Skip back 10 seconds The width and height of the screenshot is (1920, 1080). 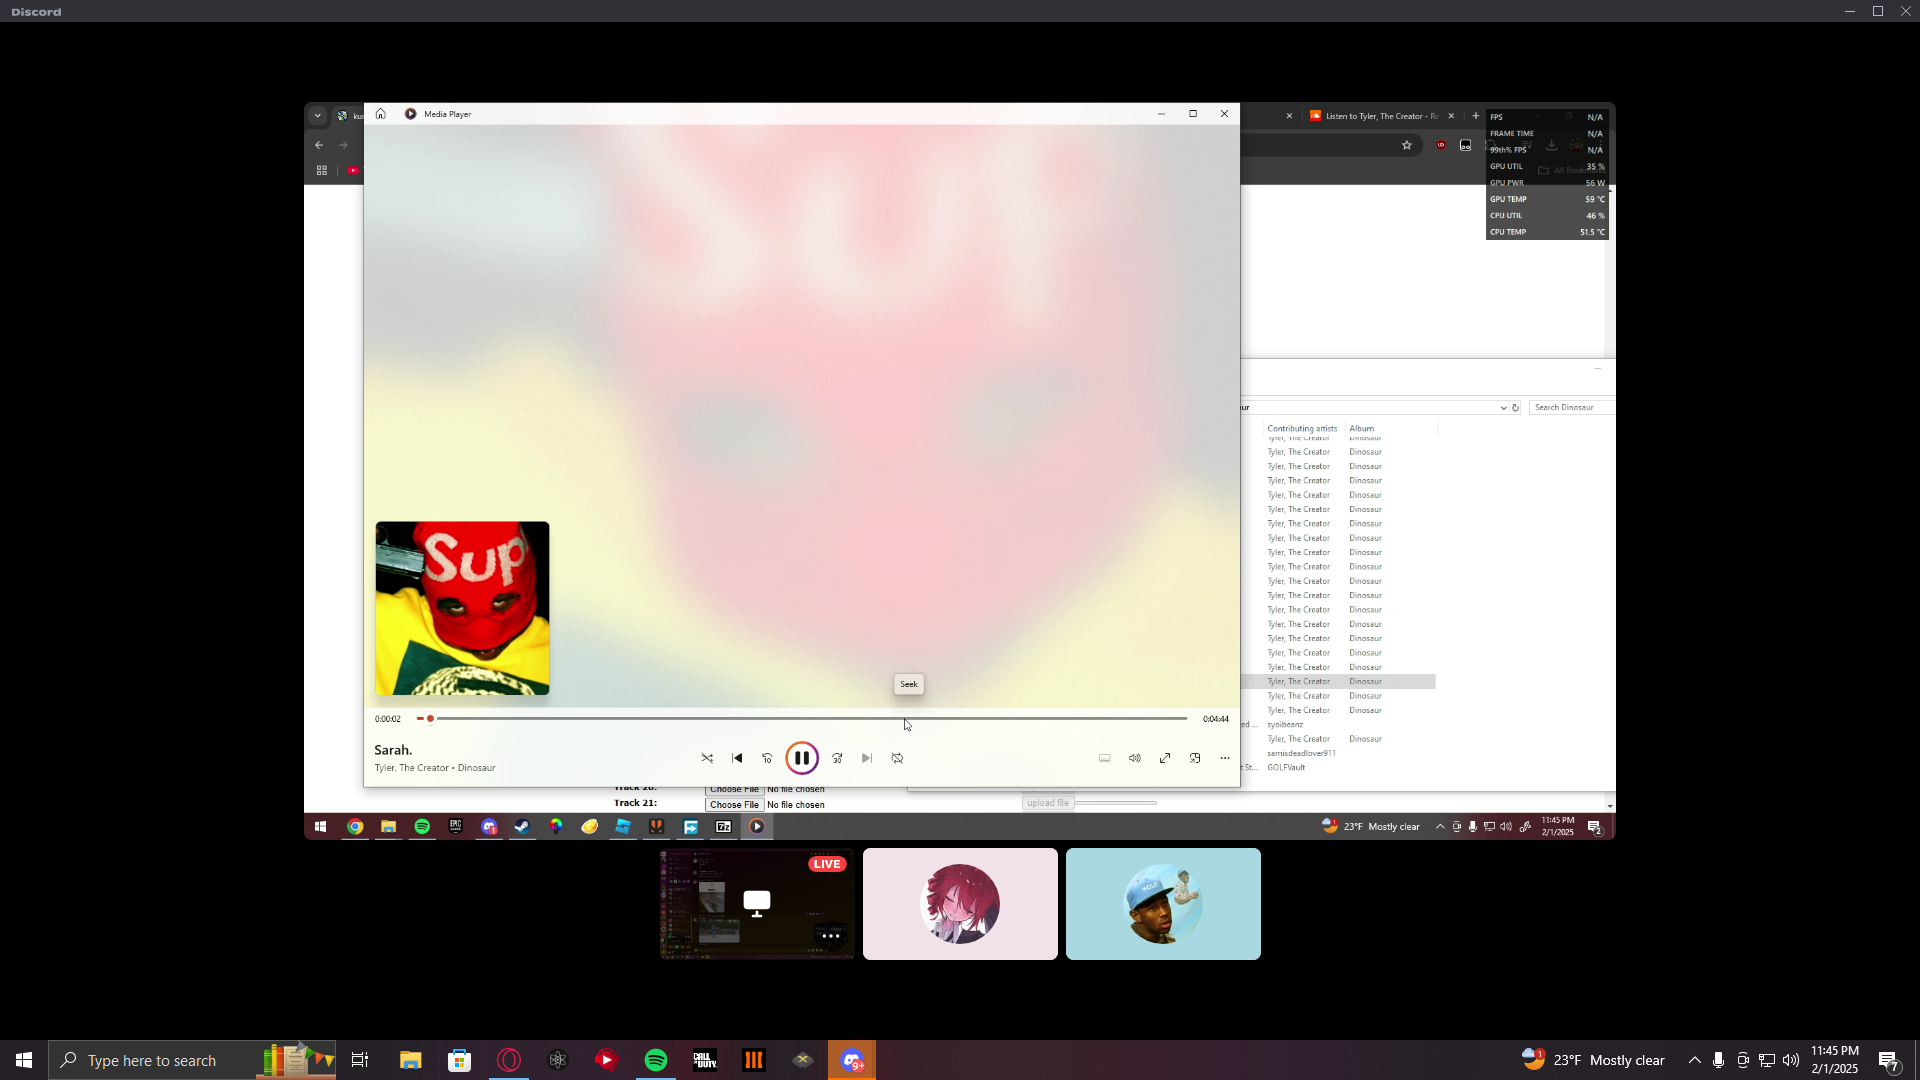(767, 758)
